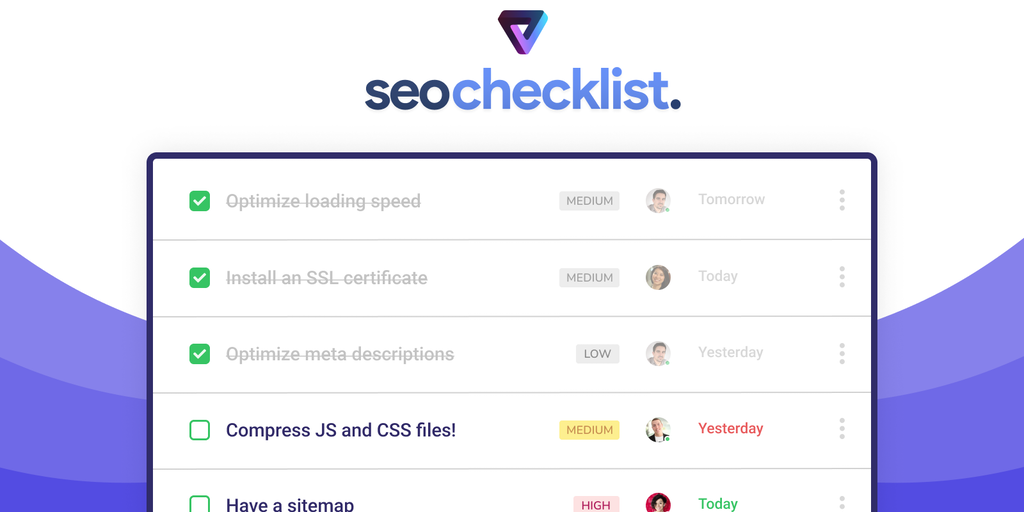Uncheck the Optimize loading speed task

[x=200, y=201]
